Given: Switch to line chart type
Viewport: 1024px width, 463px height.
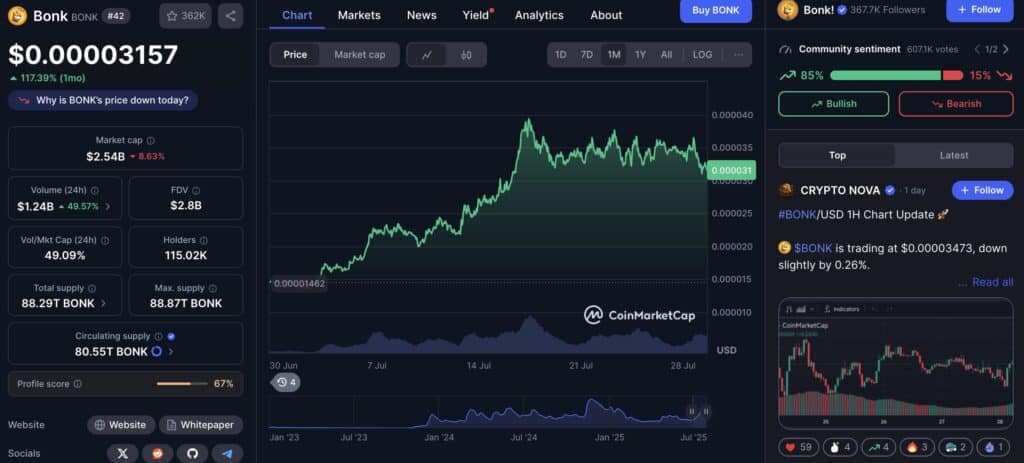Looking at the screenshot, I should 427,55.
